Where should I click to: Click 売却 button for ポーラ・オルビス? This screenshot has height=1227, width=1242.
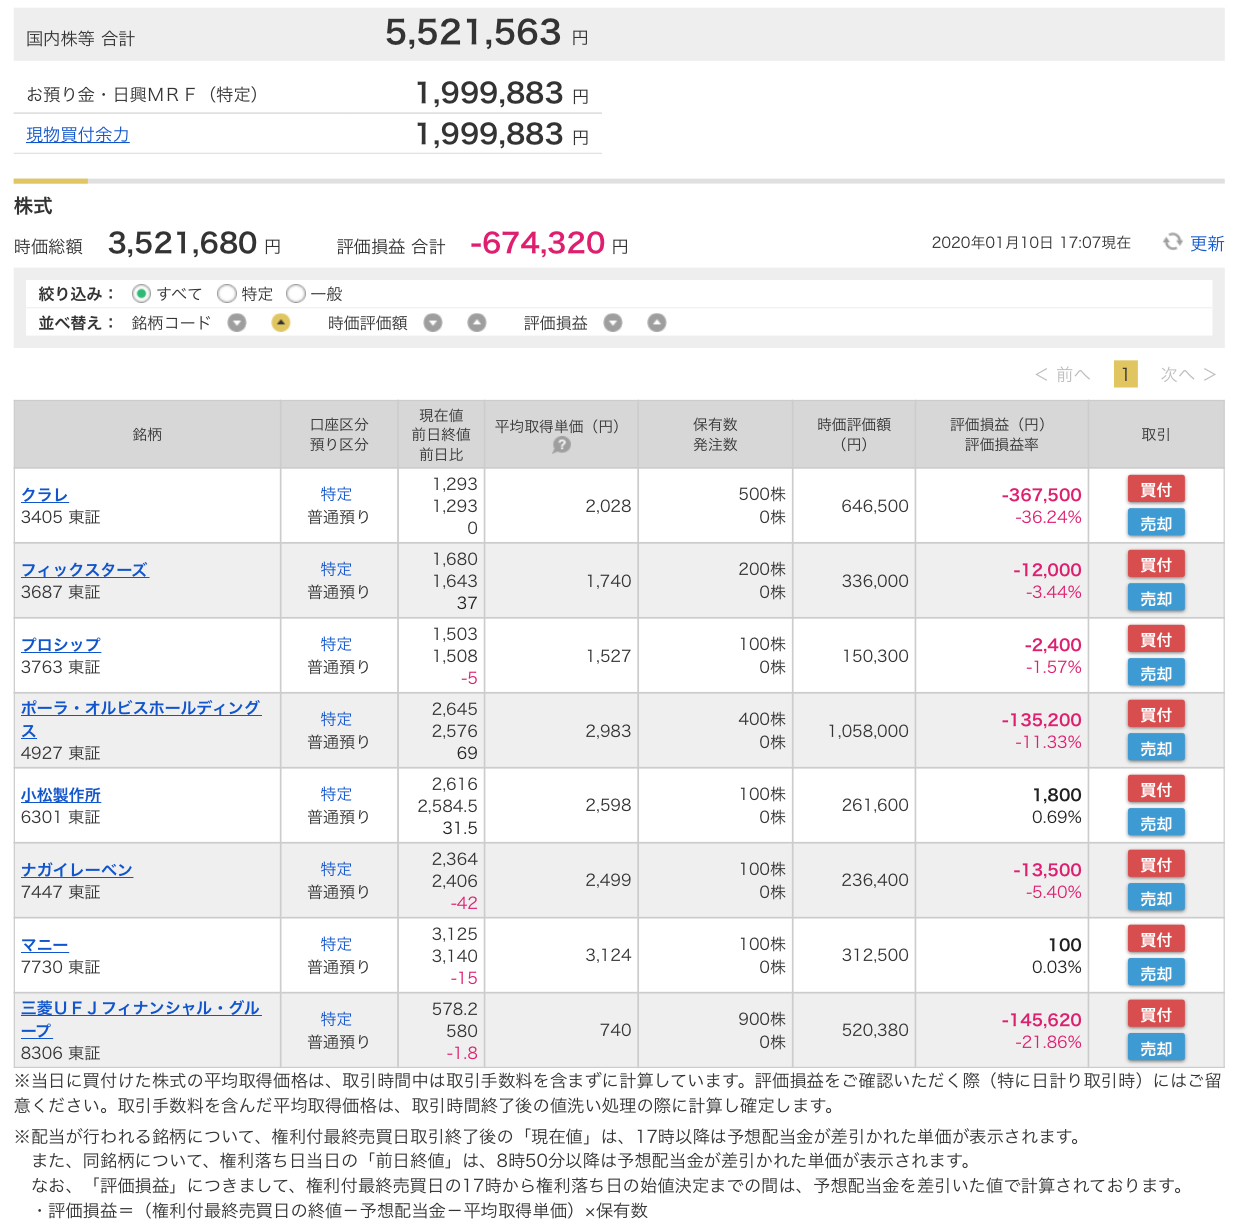point(1156,748)
